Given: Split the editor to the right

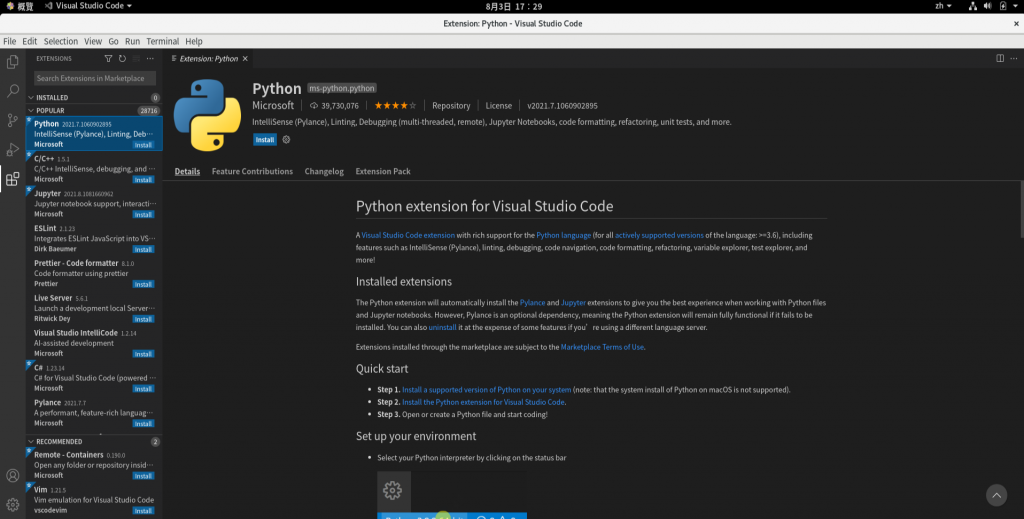Looking at the screenshot, I should point(1000,58).
